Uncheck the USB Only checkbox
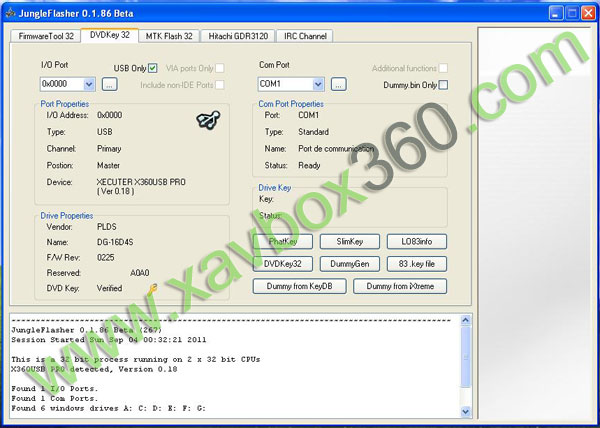This screenshot has height=428, width=600. (x=152, y=68)
